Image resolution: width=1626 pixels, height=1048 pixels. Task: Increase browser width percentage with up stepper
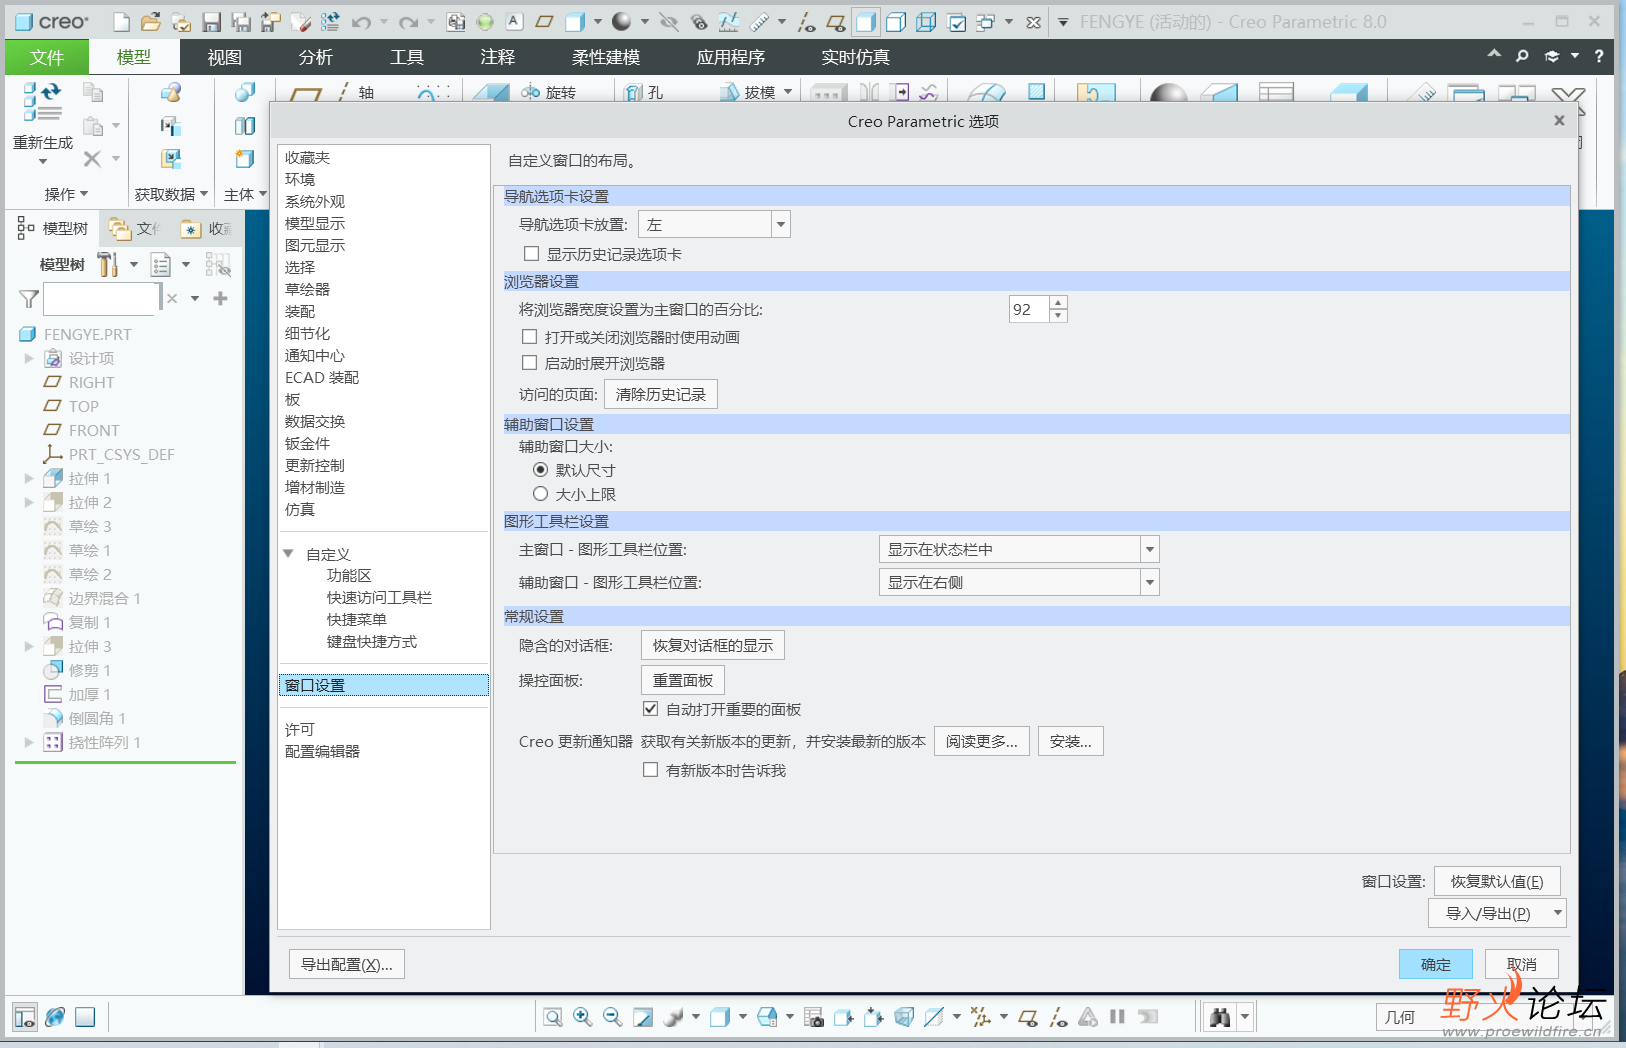pos(1058,303)
